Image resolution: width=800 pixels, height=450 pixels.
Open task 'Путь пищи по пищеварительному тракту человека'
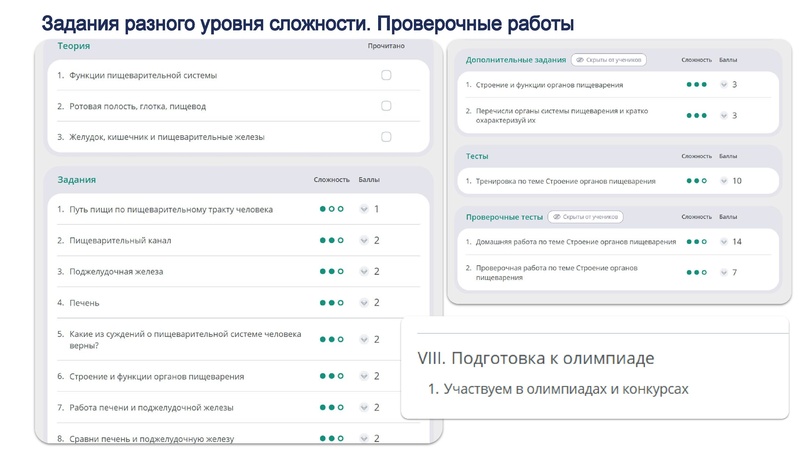click(x=171, y=209)
